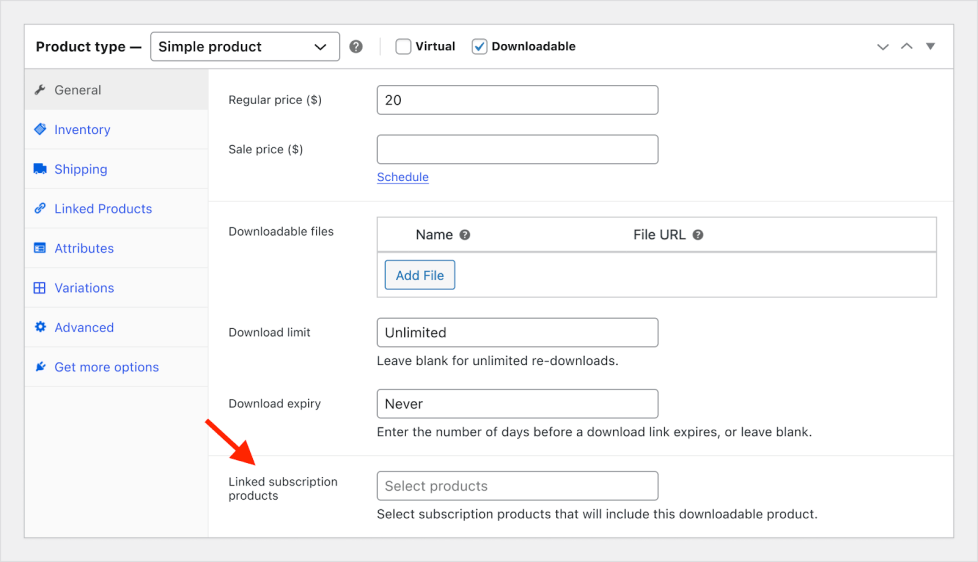This screenshot has height=562, width=978.
Task: Click the File URL help icon
Action: (x=698, y=235)
